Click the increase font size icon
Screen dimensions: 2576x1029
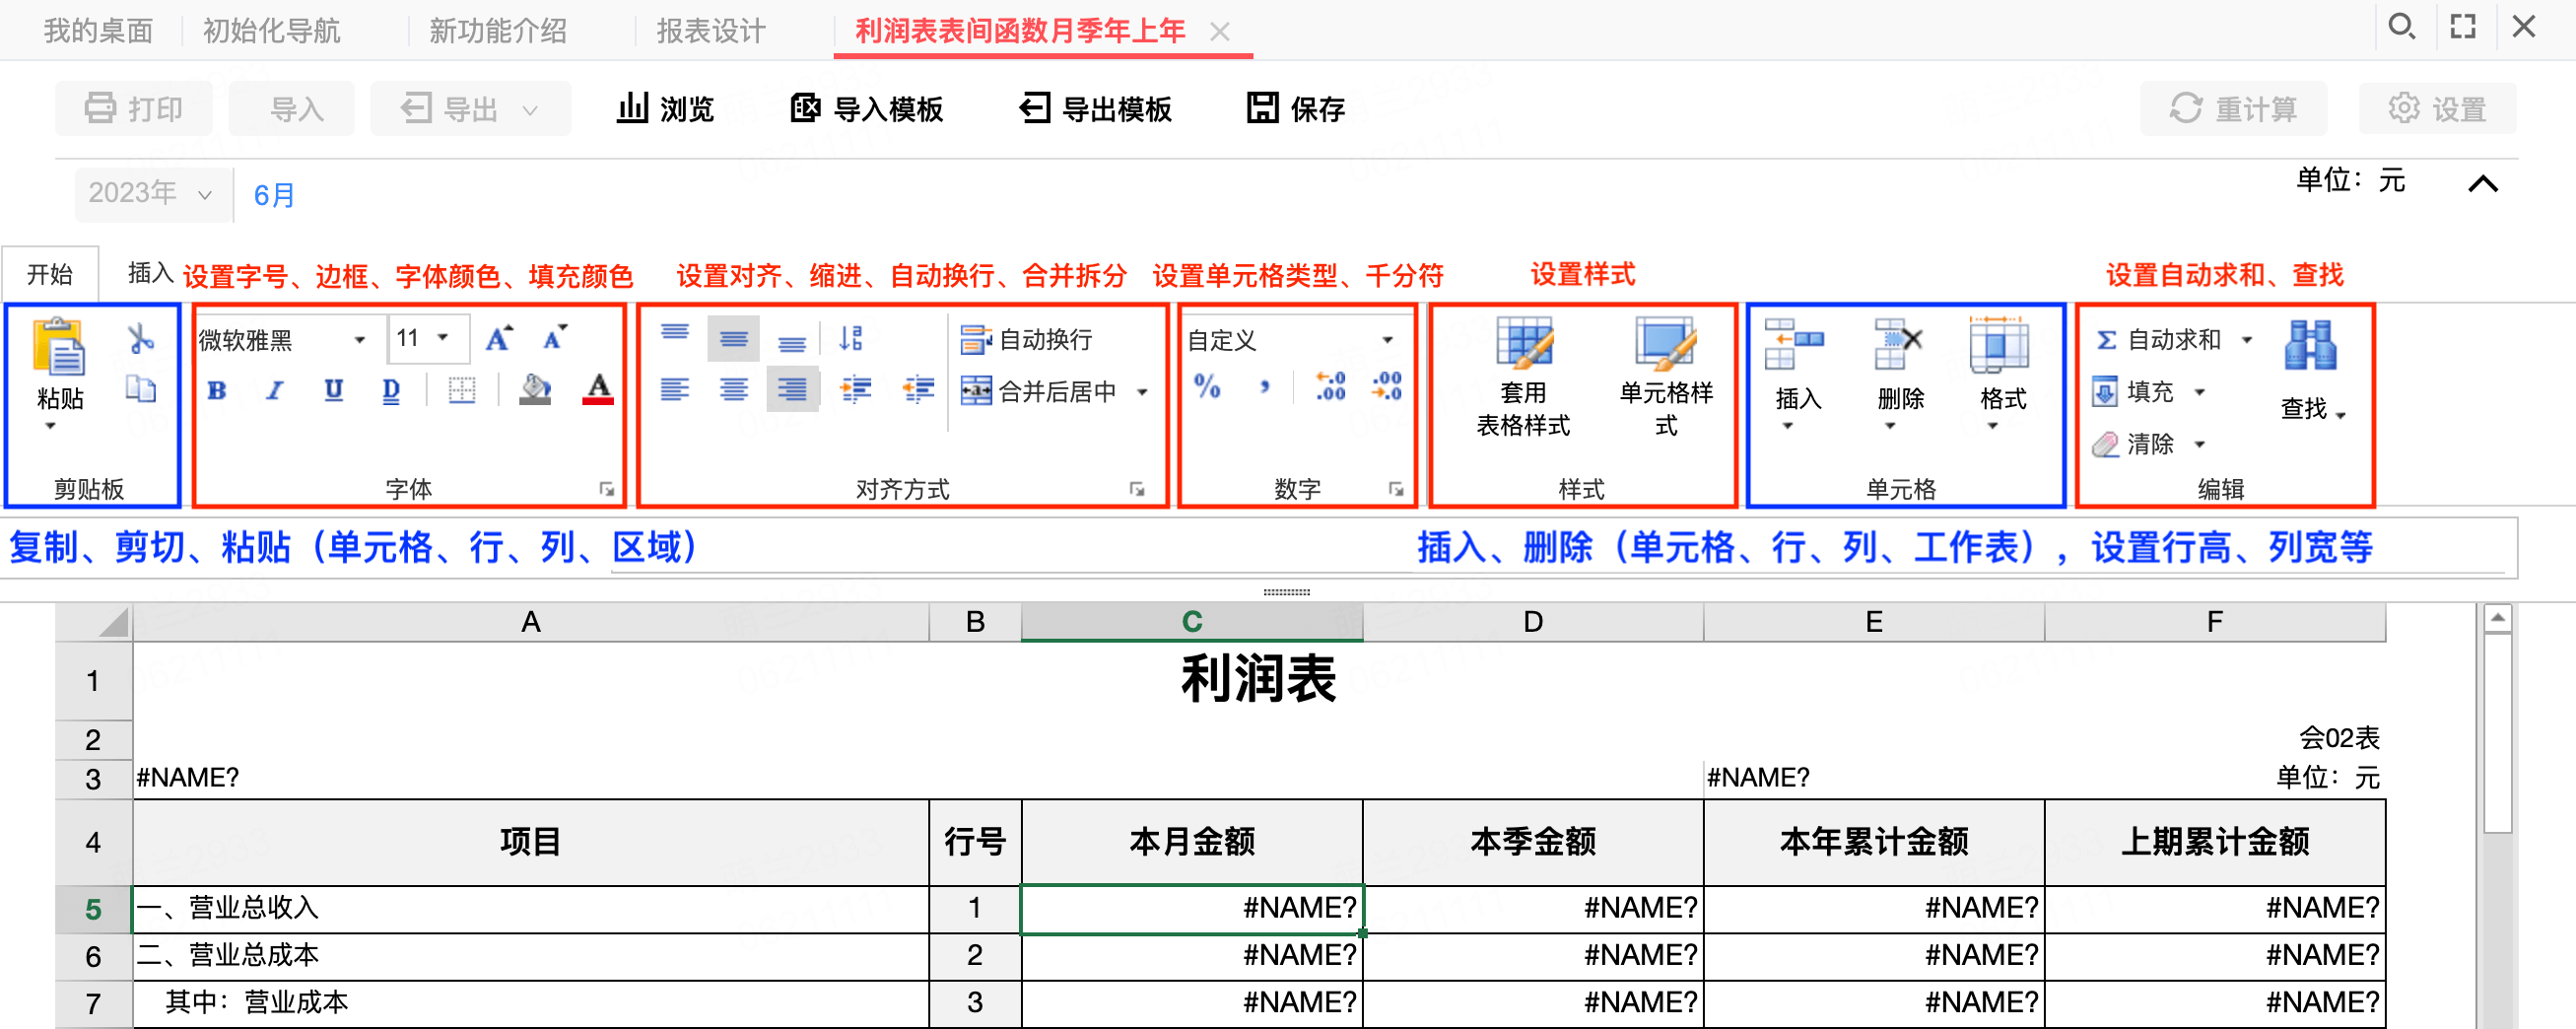coord(499,339)
